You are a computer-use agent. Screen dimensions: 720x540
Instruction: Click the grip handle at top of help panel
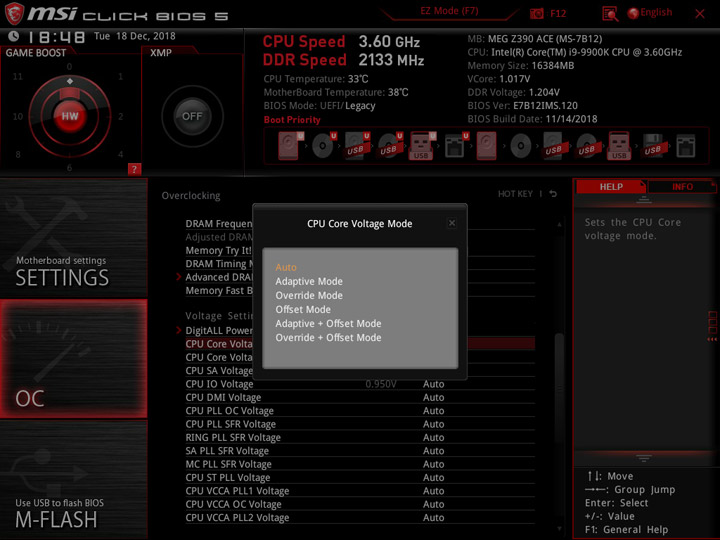tap(644, 200)
